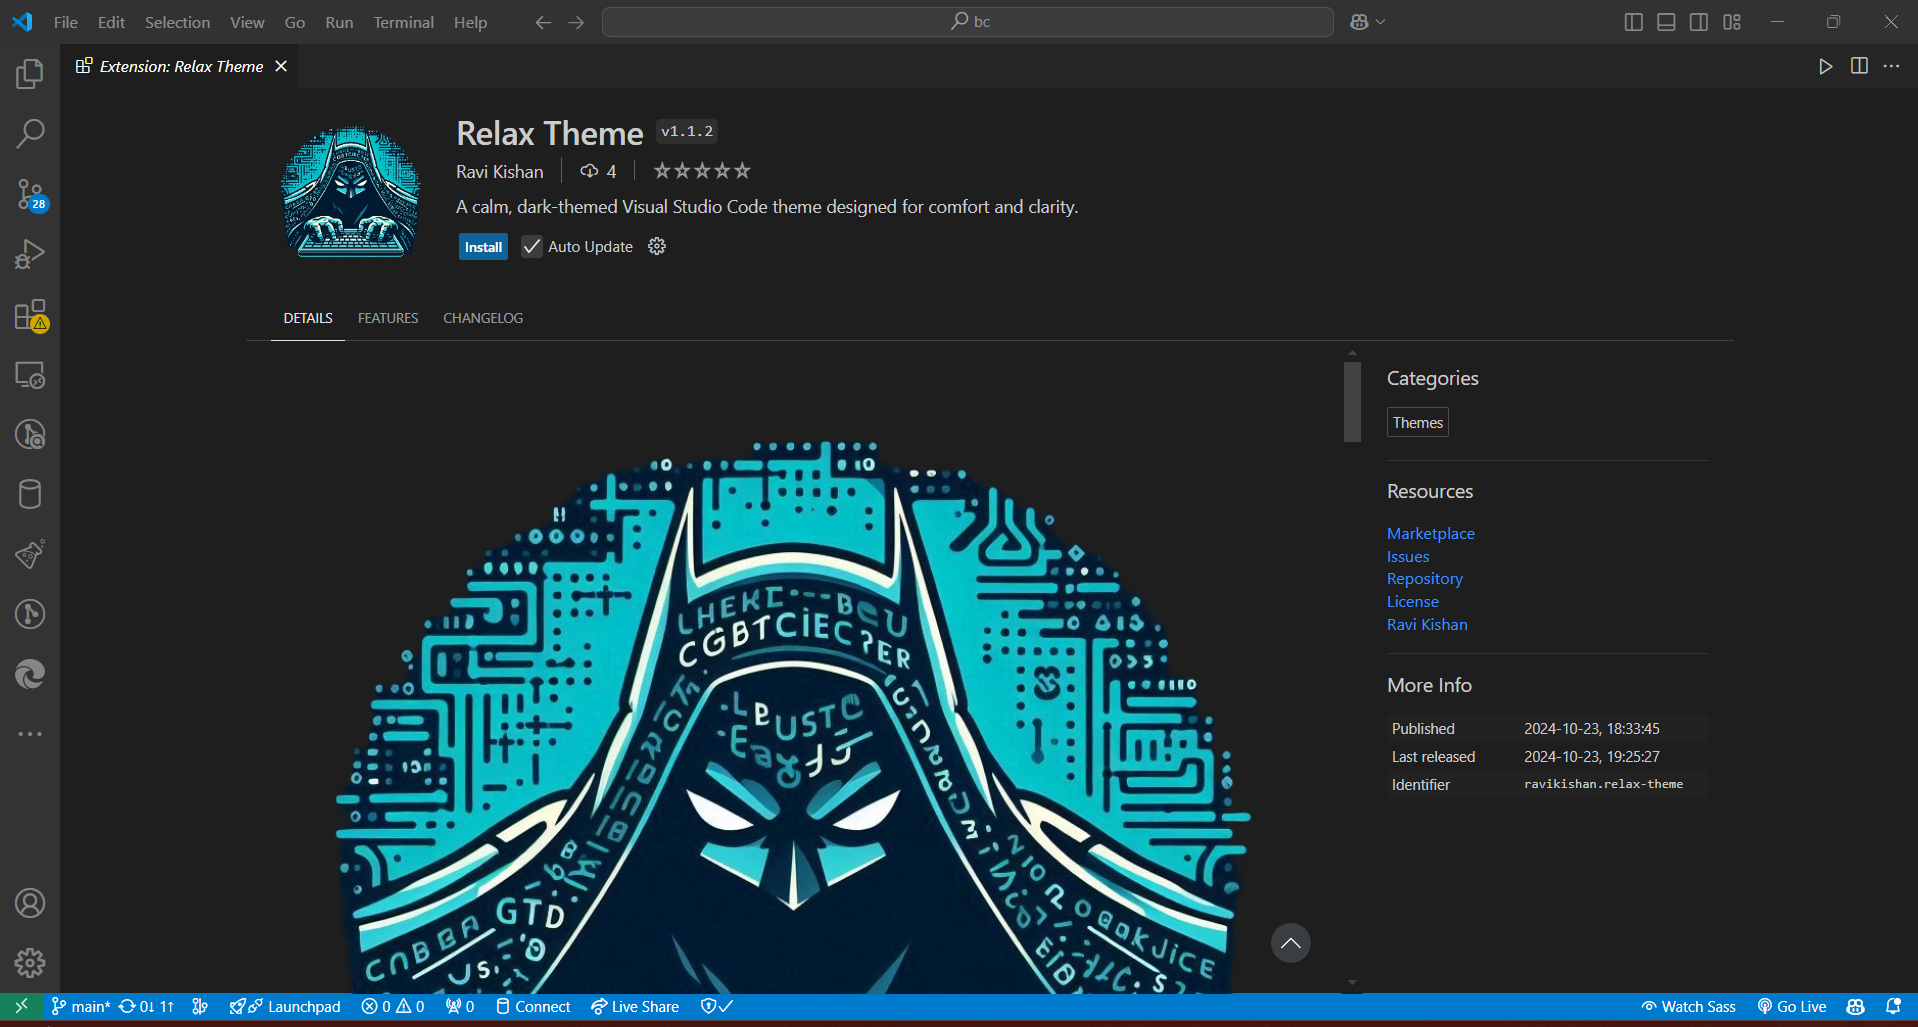
Task: Open the remote window indicator in status bar
Action: pos(21,1006)
